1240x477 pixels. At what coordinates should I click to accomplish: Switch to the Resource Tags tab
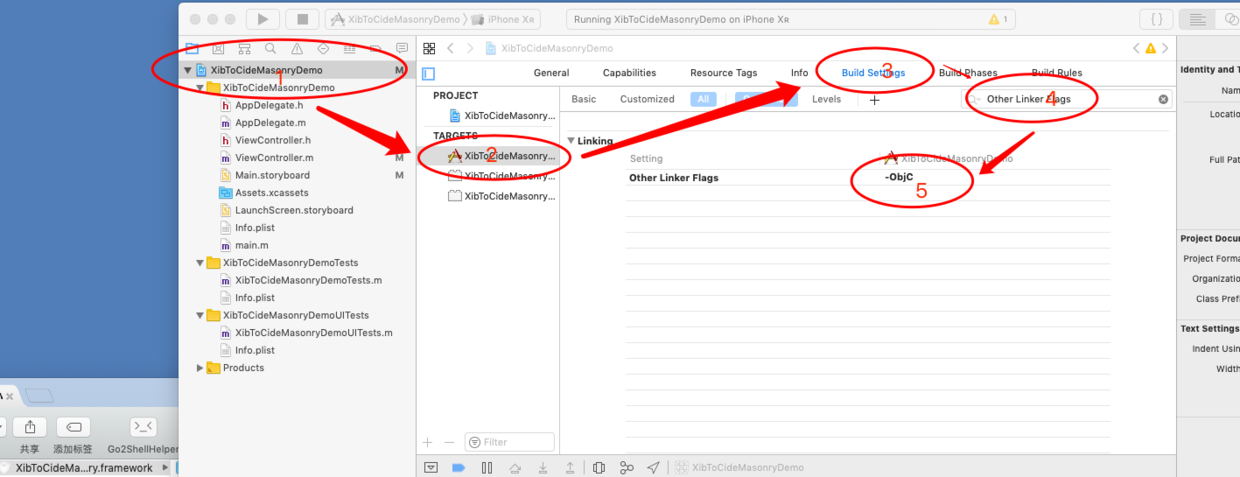(x=723, y=73)
